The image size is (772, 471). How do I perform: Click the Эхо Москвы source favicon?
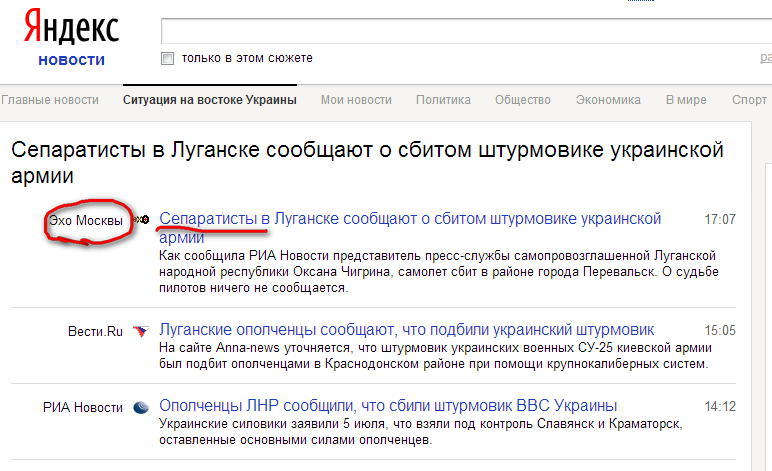(142, 220)
